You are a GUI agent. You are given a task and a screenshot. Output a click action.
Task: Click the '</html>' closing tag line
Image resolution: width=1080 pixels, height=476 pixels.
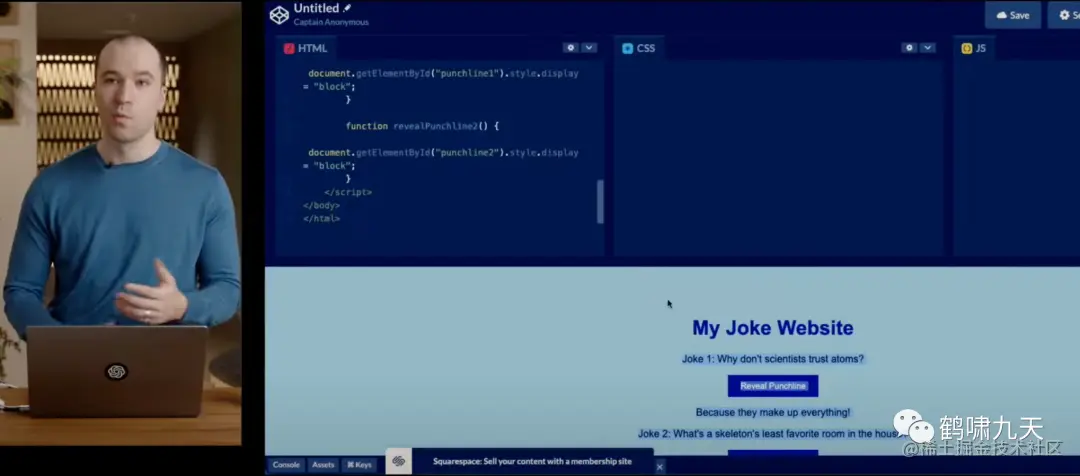coord(322,218)
